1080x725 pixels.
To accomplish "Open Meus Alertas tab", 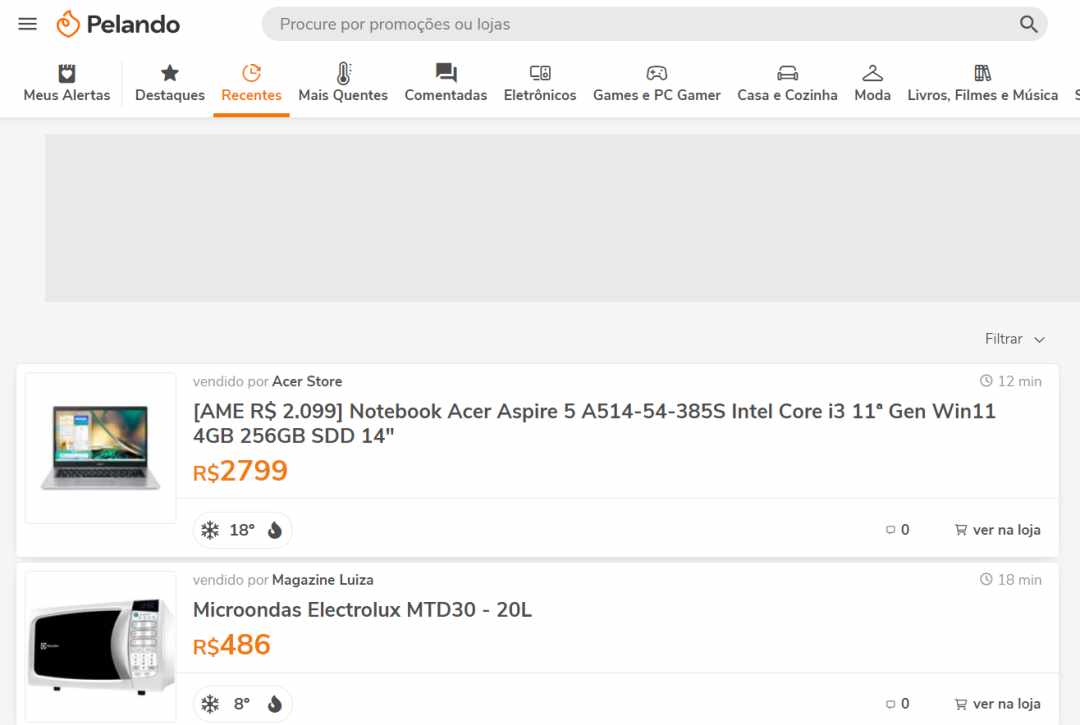I will point(67,83).
